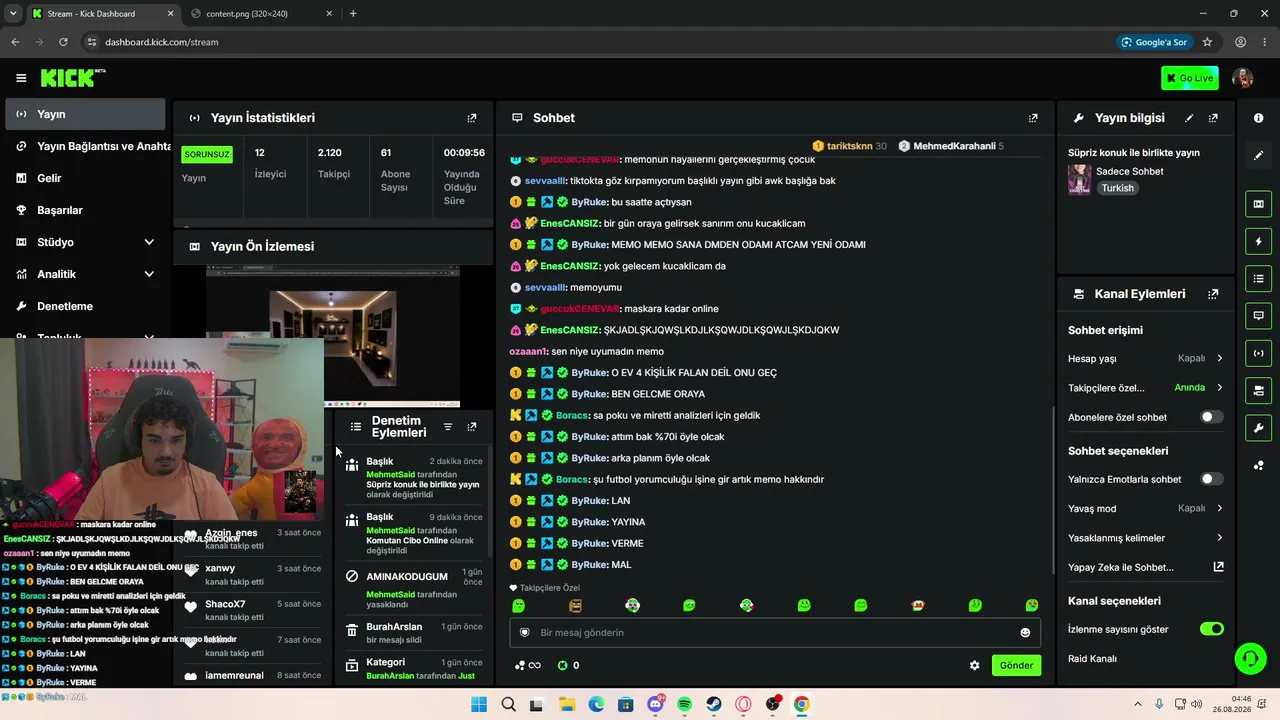Open Denetleme in sidebar
This screenshot has height=720, width=1280.
(85, 306)
